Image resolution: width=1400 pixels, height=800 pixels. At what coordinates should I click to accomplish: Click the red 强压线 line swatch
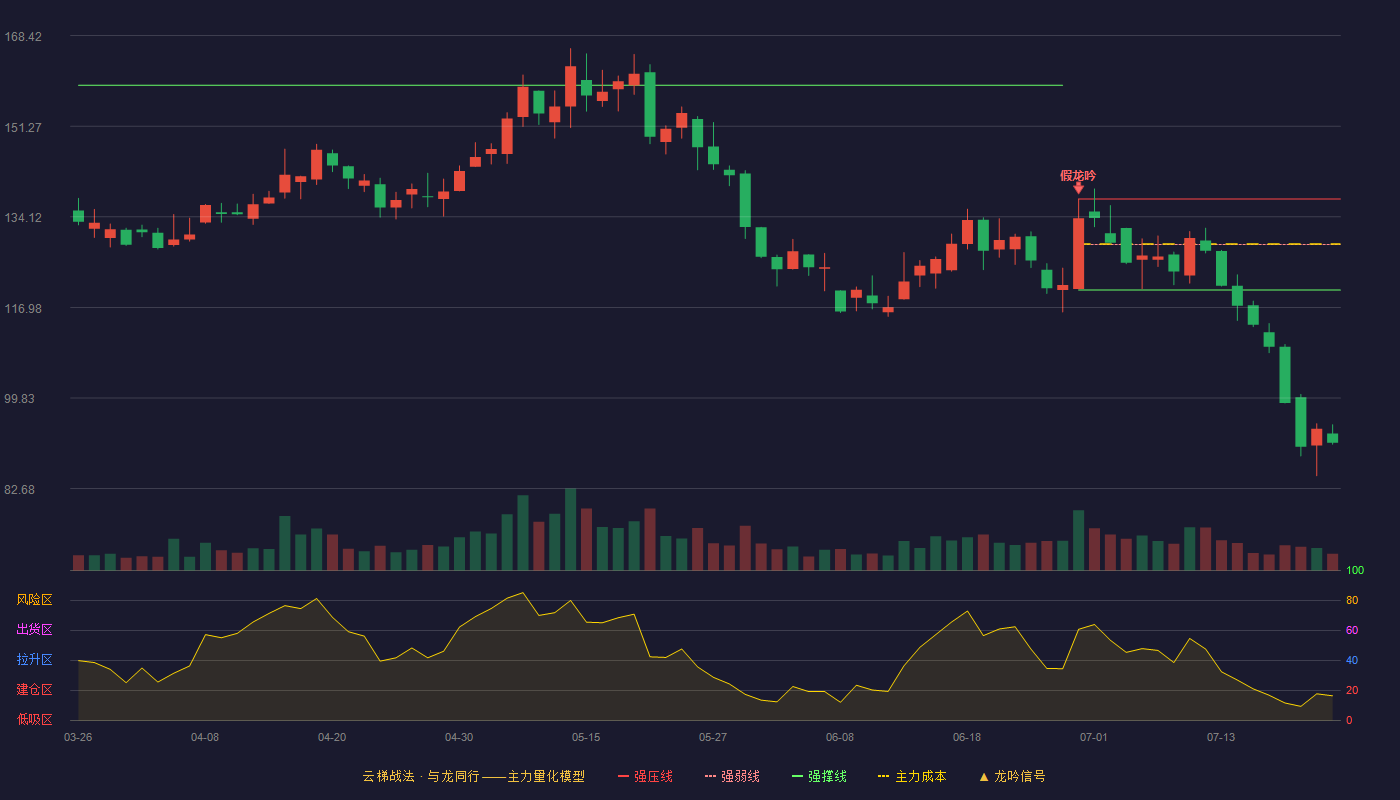point(624,776)
